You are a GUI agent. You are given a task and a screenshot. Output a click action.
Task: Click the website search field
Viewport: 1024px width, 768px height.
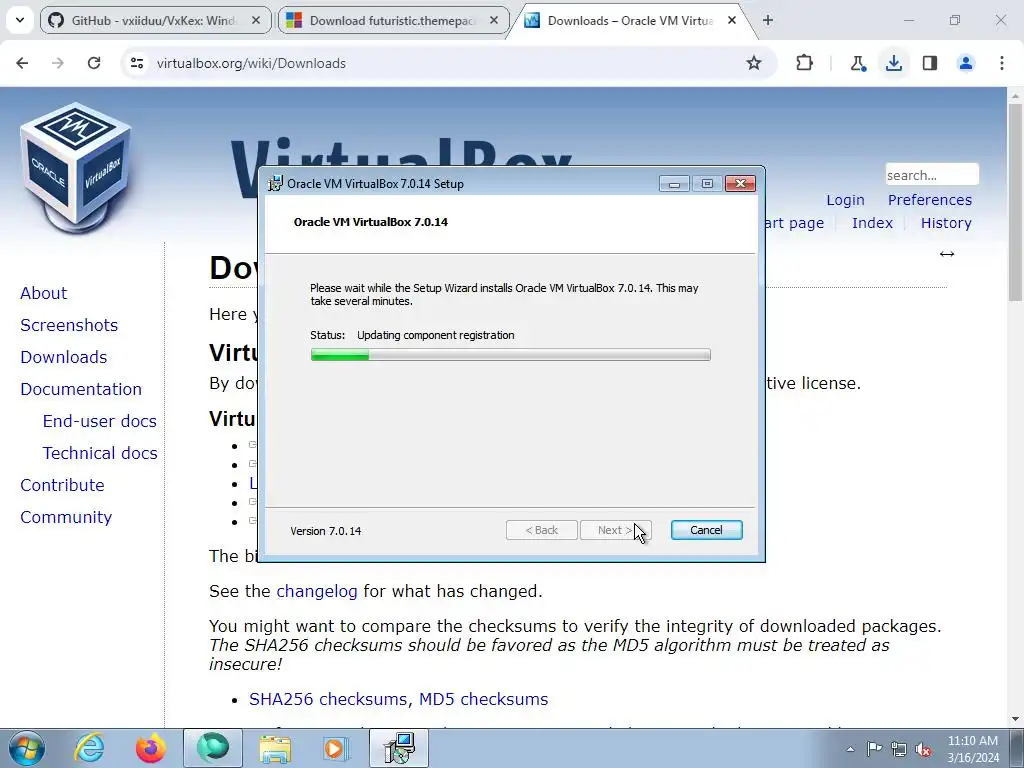click(x=932, y=175)
